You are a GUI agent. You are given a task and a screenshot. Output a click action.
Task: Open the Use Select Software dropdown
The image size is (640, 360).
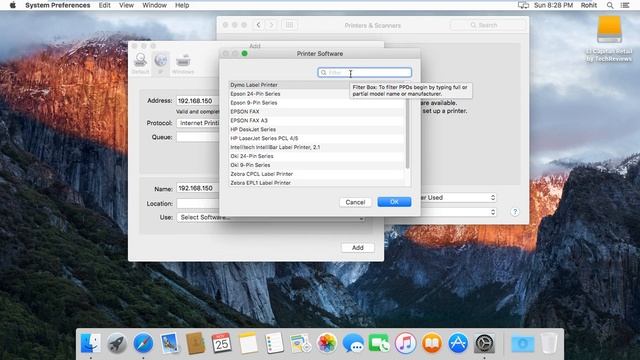pos(271,218)
